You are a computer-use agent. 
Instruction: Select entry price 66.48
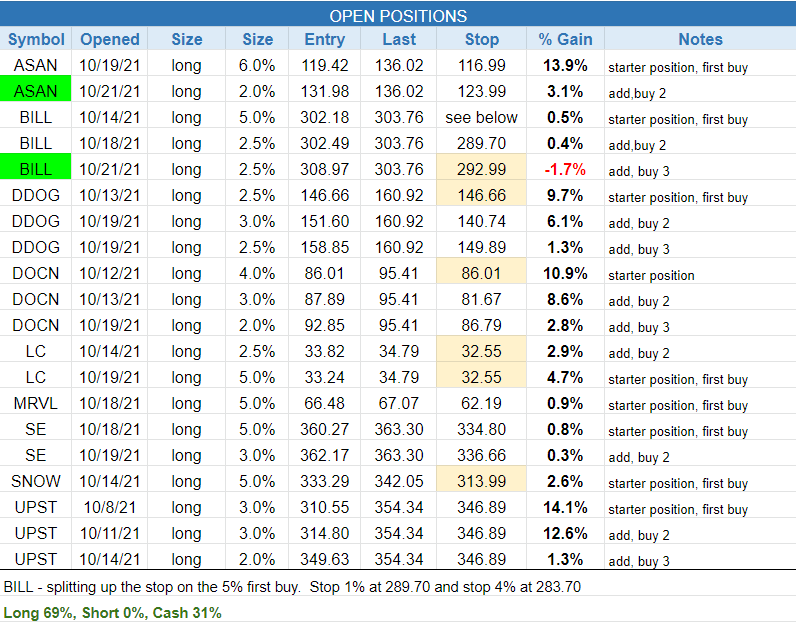point(324,403)
